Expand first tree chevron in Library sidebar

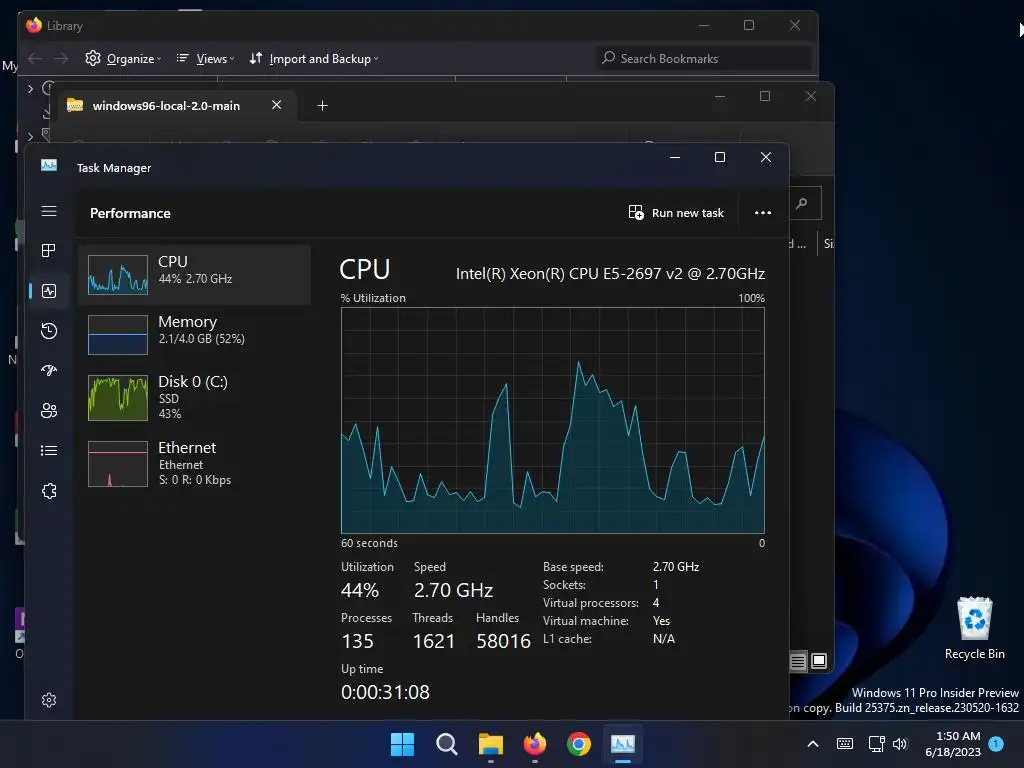pyautogui.click(x=30, y=88)
